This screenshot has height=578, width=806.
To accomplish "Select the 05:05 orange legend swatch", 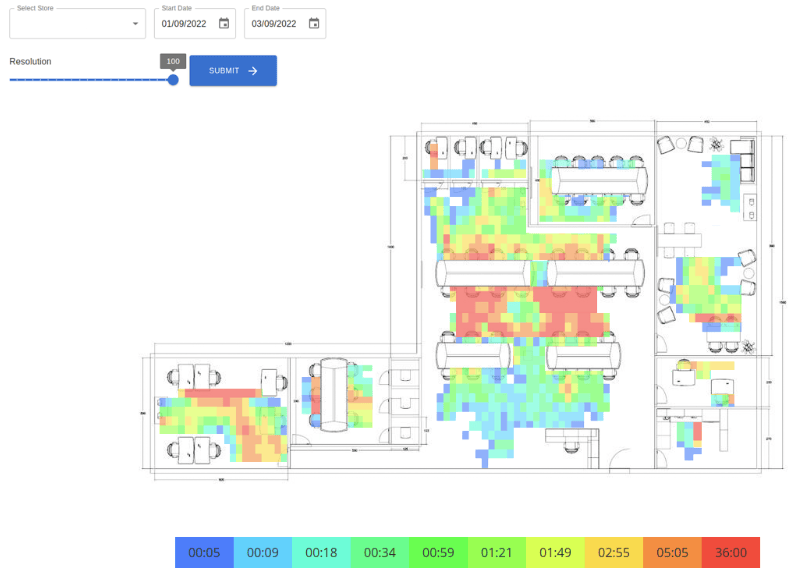I will (672, 552).
